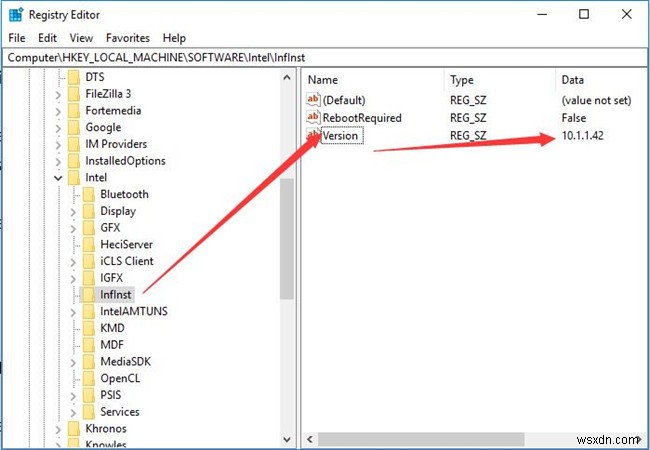Click the values pane horizontal scrollbar thumb
Viewport: 650px width, 450px height.
coord(421,439)
